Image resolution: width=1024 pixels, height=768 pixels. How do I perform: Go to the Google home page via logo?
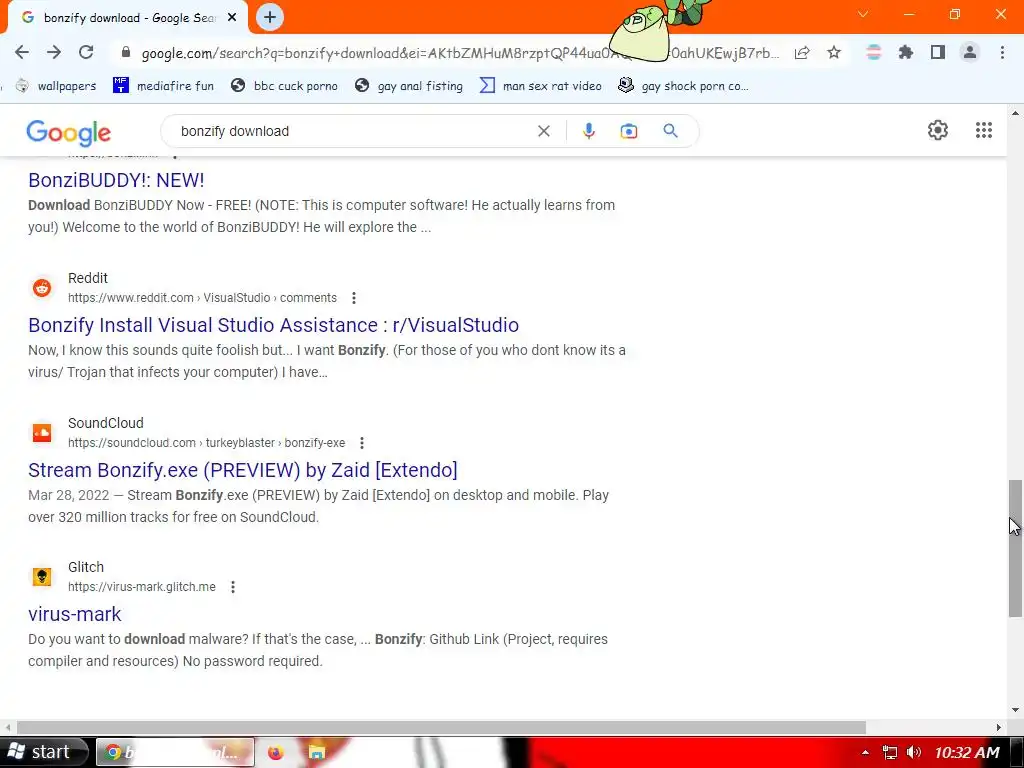69,132
